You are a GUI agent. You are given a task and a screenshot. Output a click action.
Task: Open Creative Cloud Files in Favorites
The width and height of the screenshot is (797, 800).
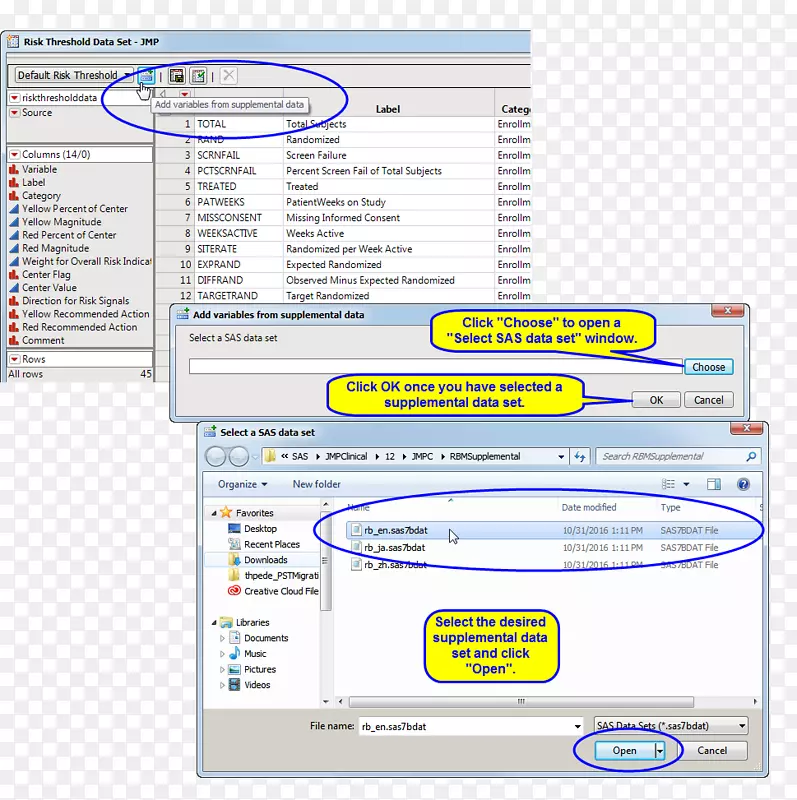[280, 591]
